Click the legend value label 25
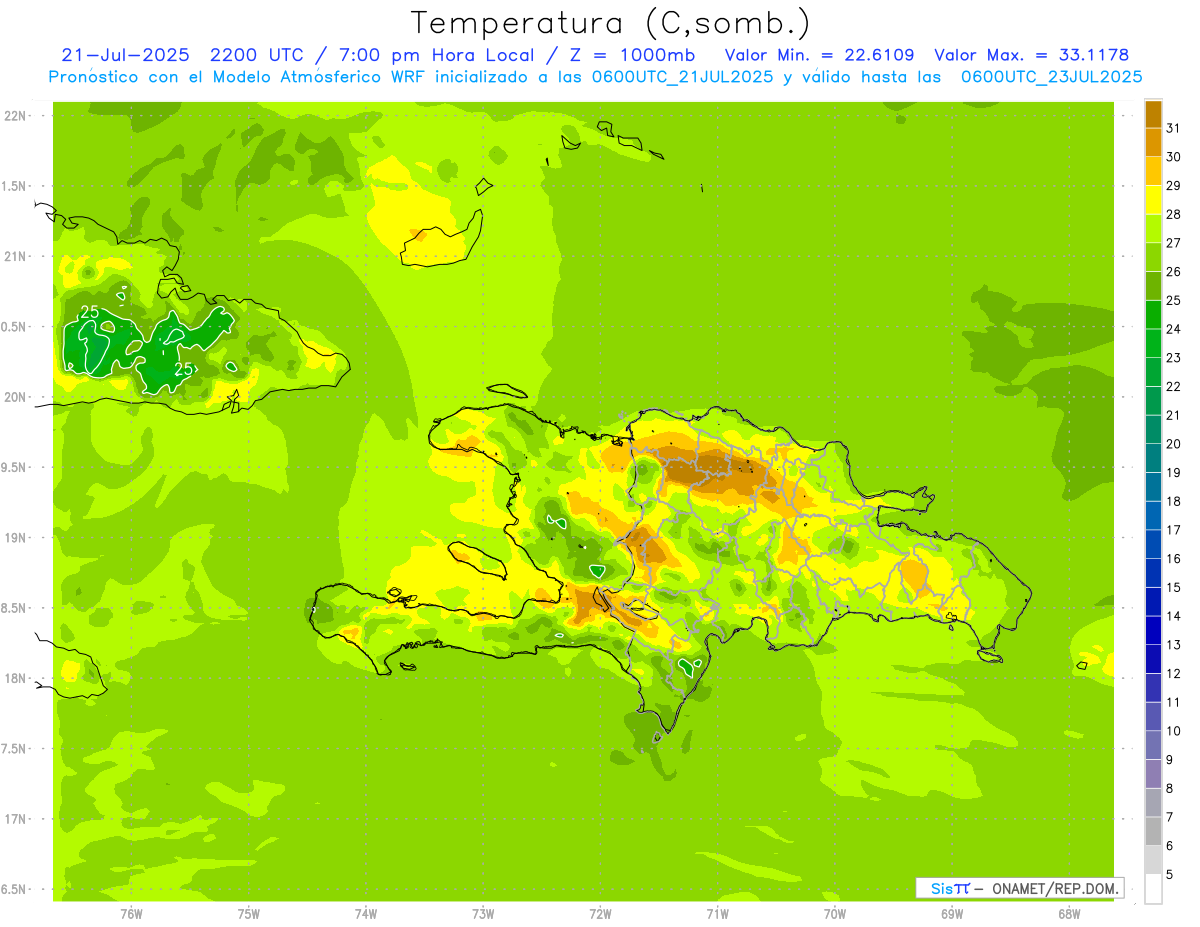Image resolution: width=1200 pixels, height=927 pixels. (1173, 300)
